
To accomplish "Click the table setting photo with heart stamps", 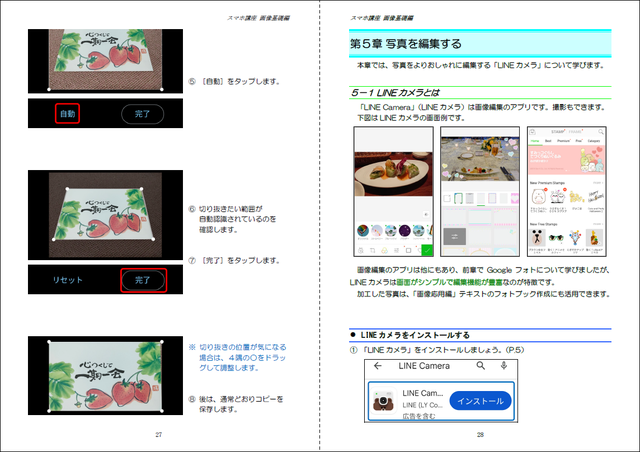I will [x=480, y=159].
